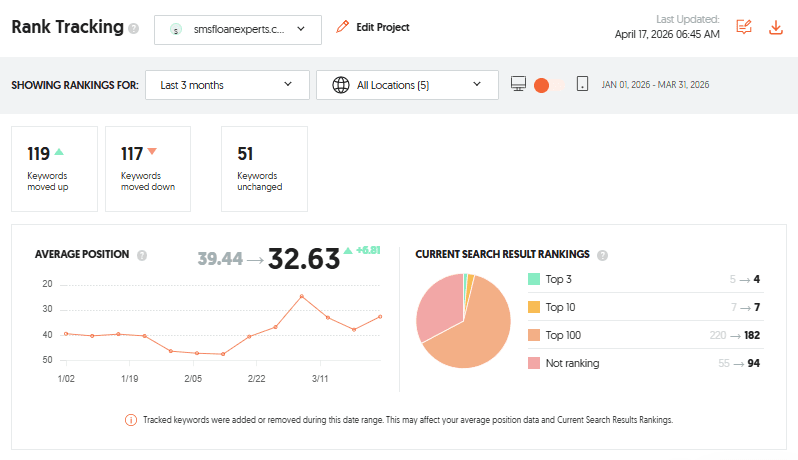Click the globe icon in the locations selector
798x460 pixels.
click(340, 85)
